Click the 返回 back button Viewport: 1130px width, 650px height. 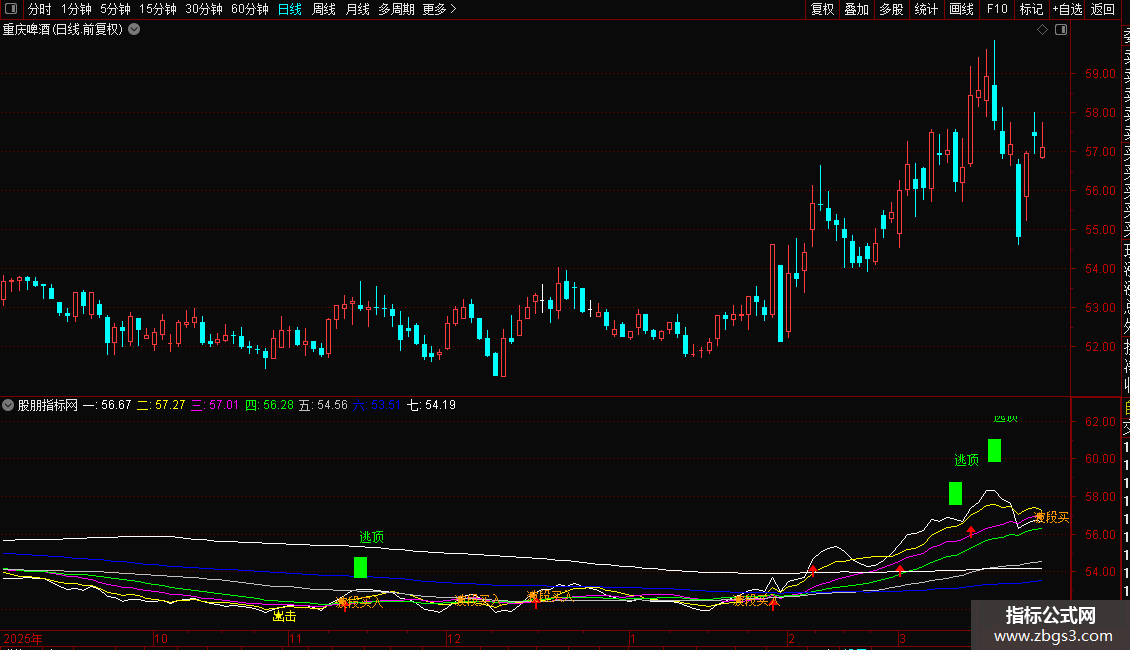tap(1102, 10)
